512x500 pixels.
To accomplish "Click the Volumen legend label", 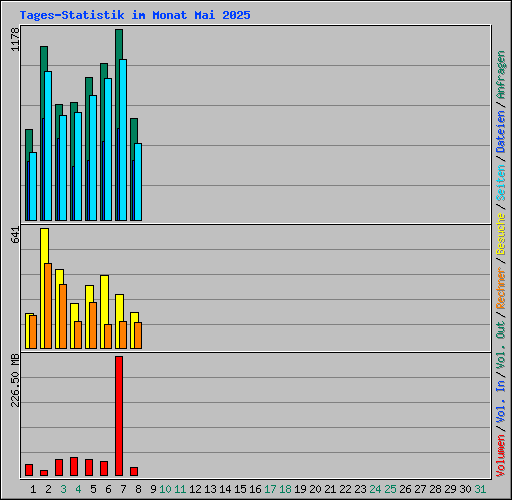I will point(501,456).
